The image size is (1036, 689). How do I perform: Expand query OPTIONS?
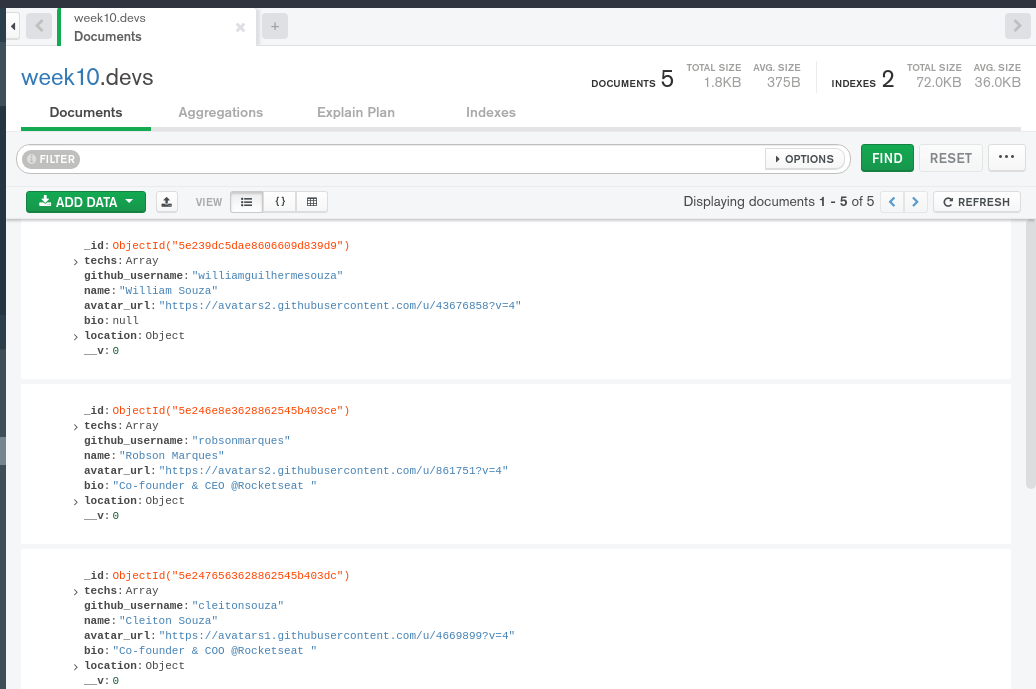pos(804,159)
